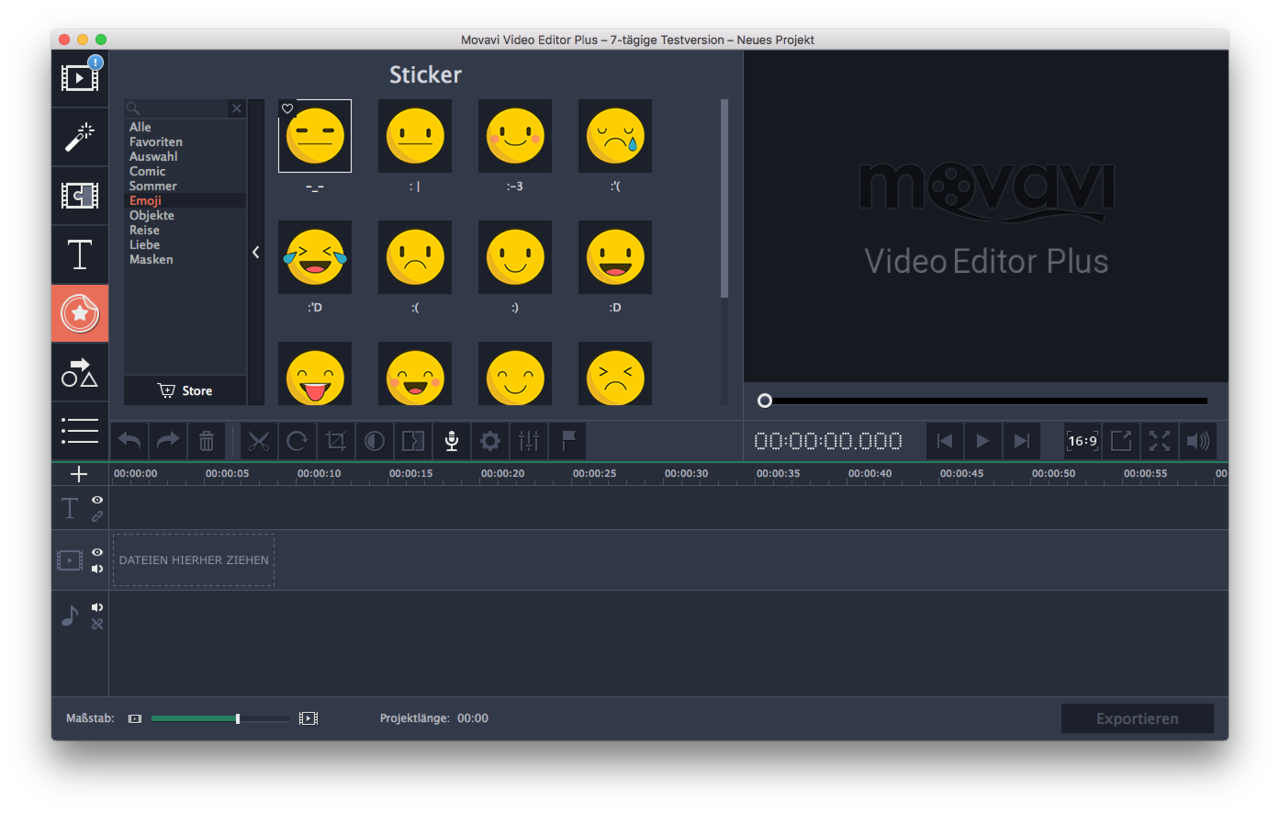Select the Stickers star tab
This screenshot has width=1280, height=814.
pyautogui.click(x=80, y=314)
